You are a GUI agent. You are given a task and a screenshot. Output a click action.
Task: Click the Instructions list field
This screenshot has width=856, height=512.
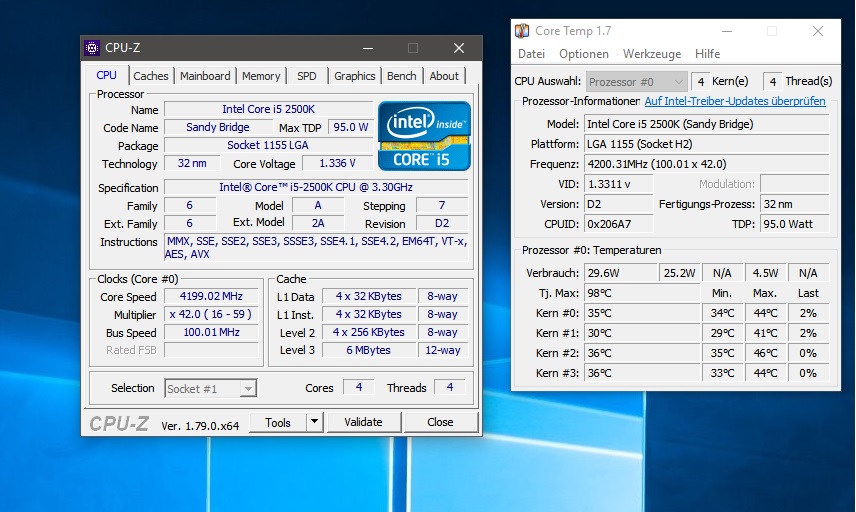[x=316, y=247]
